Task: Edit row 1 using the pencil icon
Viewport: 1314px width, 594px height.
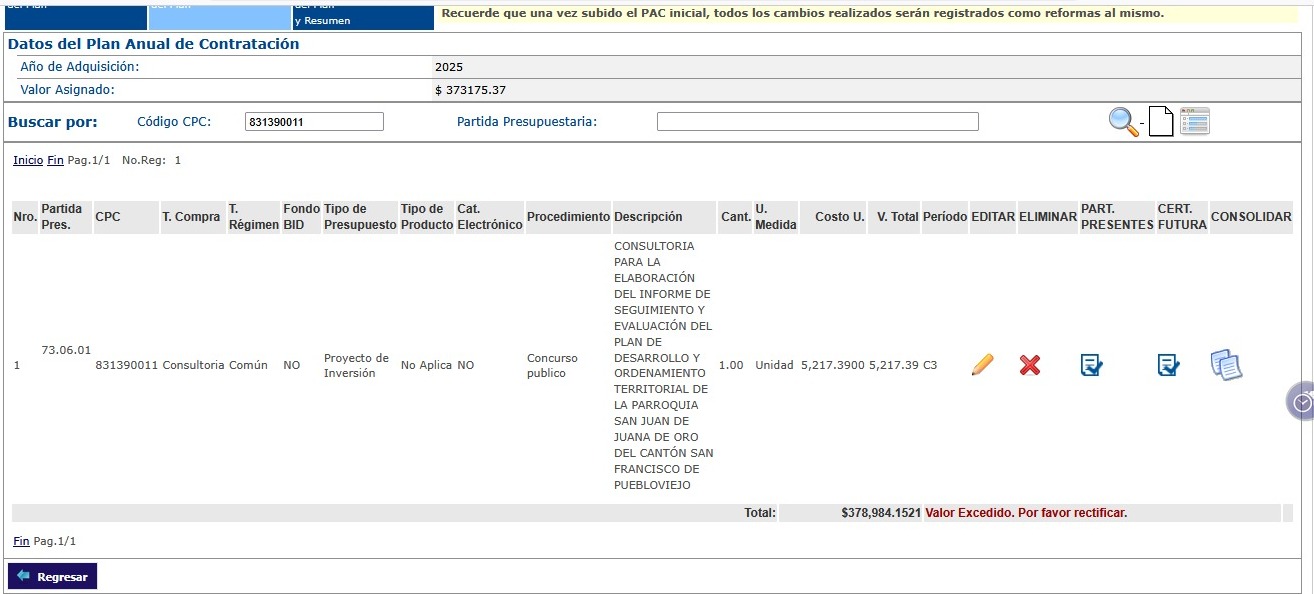Action: click(982, 365)
